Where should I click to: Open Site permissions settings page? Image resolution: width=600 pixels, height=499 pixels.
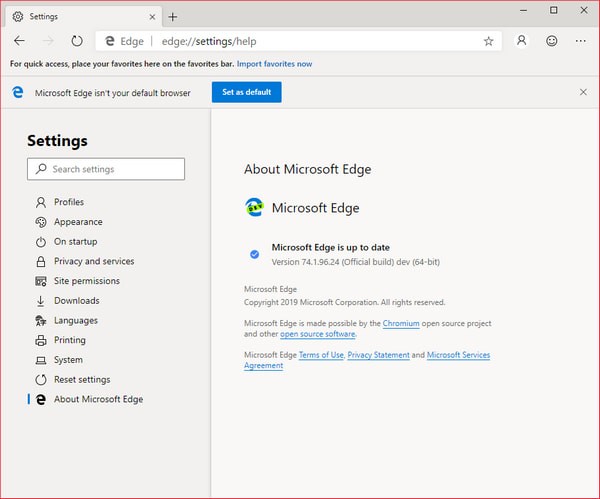(x=86, y=281)
